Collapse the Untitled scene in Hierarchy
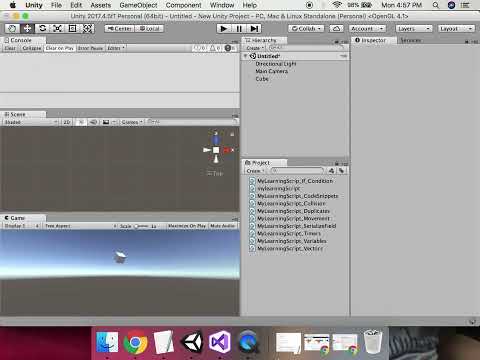The image size is (480, 360). pos(246,56)
